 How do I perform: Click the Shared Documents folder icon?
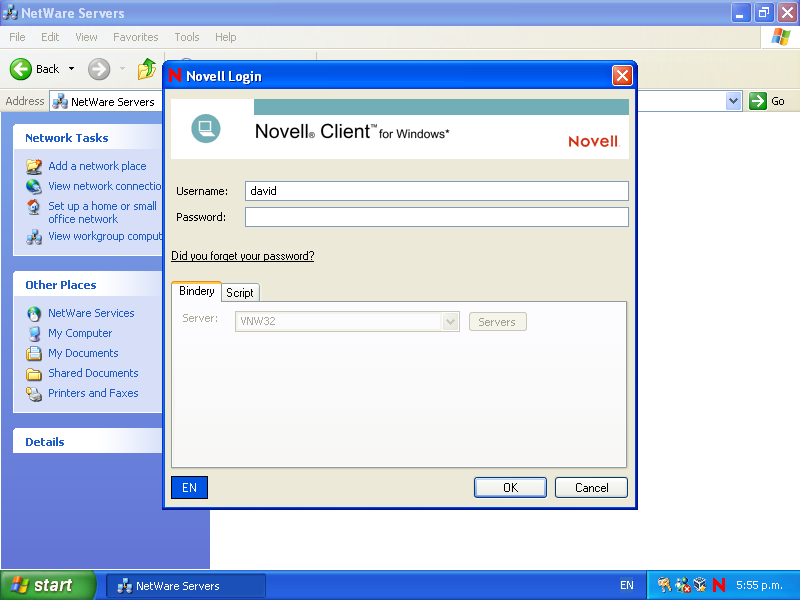point(34,374)
